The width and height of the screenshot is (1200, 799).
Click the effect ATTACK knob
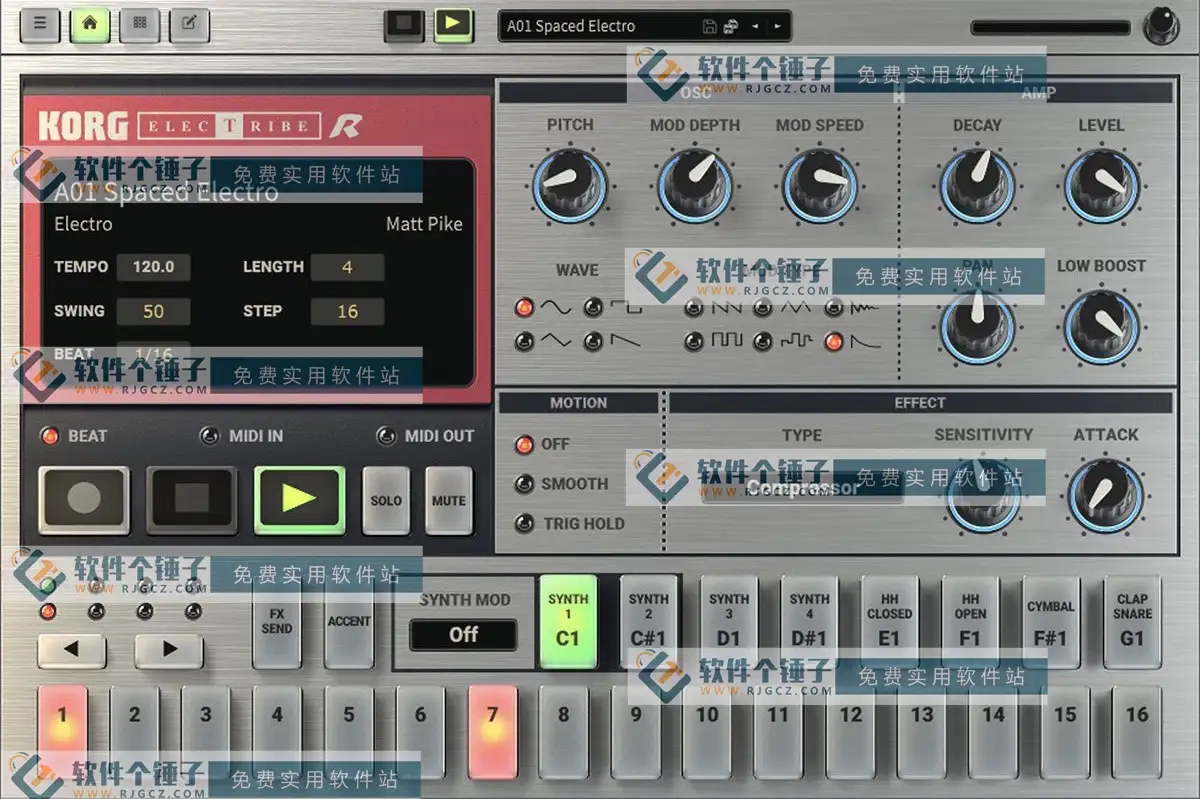1105,495
